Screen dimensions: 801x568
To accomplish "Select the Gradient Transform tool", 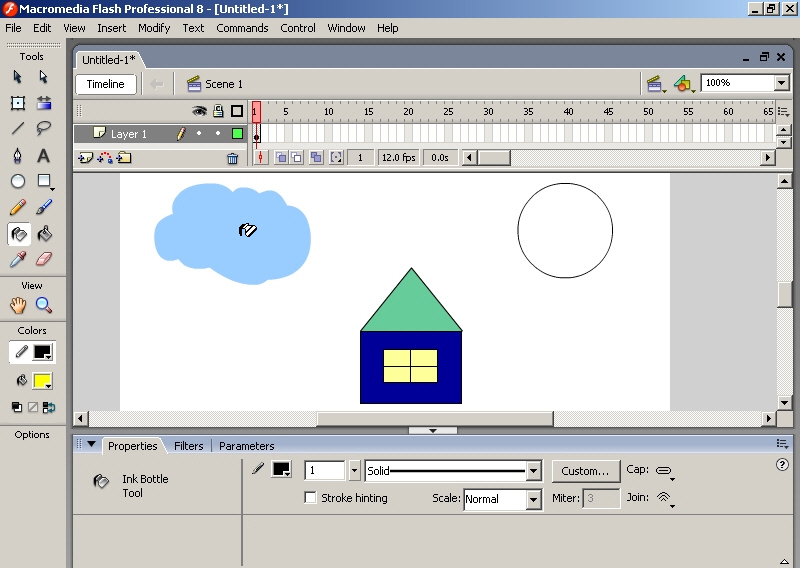I will (44, 103).
